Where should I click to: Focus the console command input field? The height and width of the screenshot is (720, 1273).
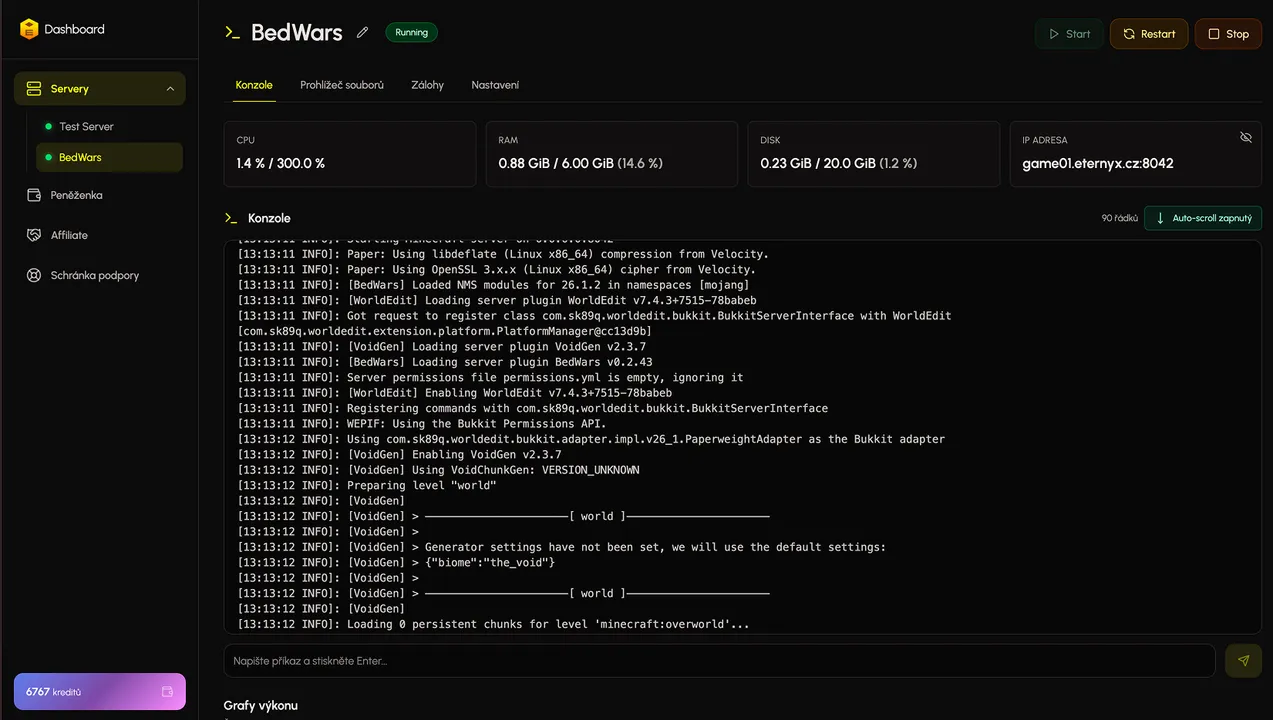click(719, 661)
